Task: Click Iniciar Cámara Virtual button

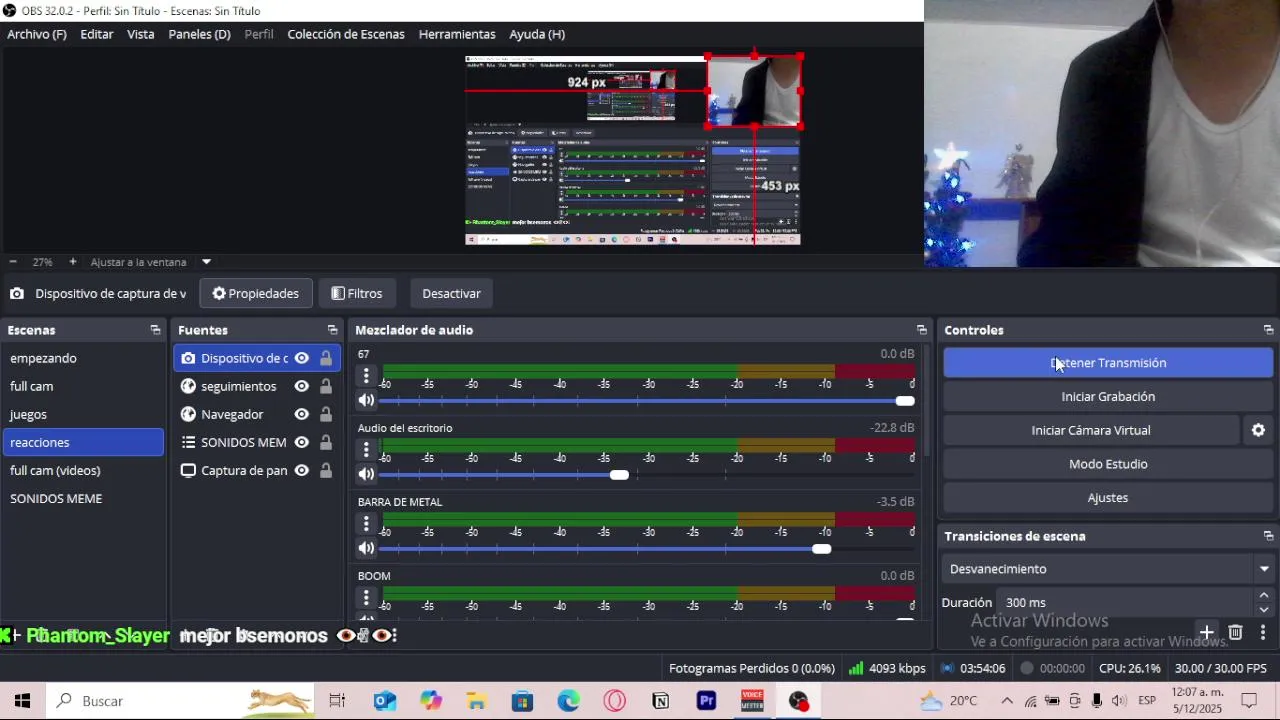Action: [1091, 430]
